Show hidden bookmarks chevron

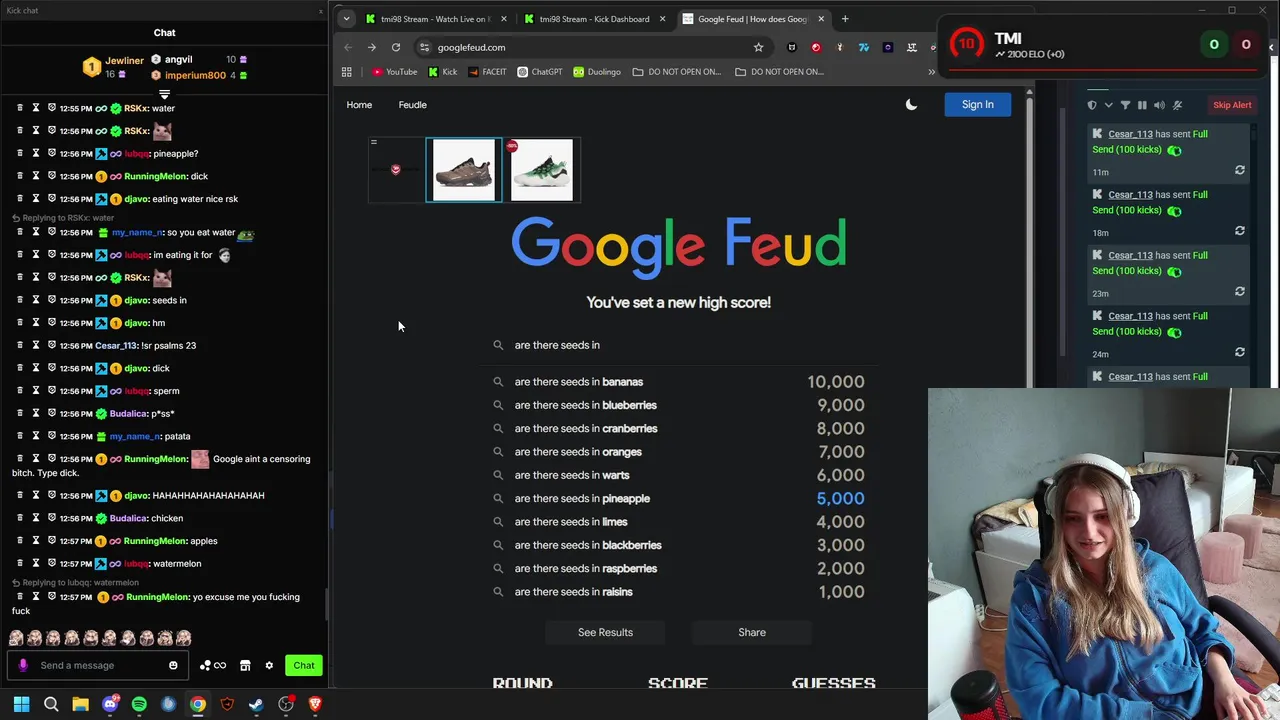[x=931, y=72]
